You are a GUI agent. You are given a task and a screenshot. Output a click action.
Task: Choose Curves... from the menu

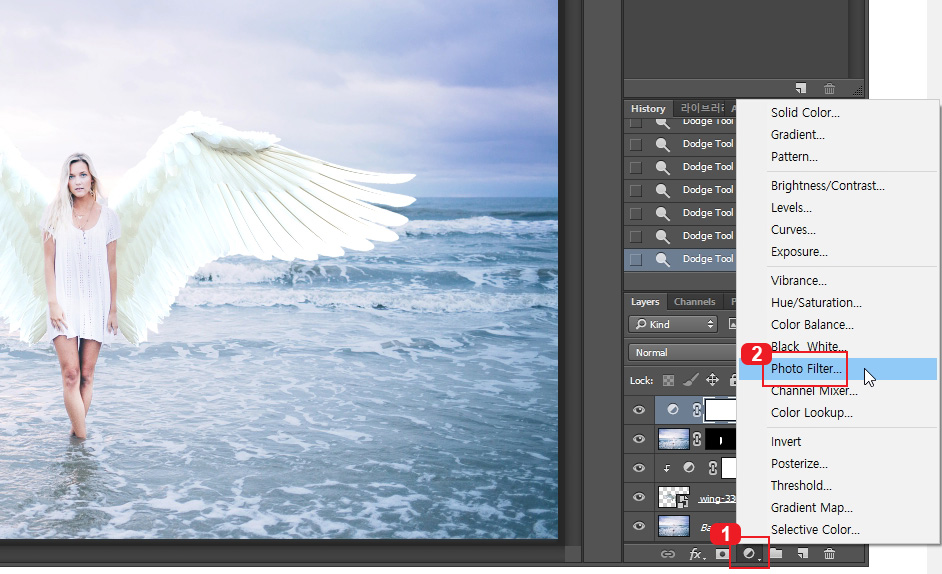point(794,230)
